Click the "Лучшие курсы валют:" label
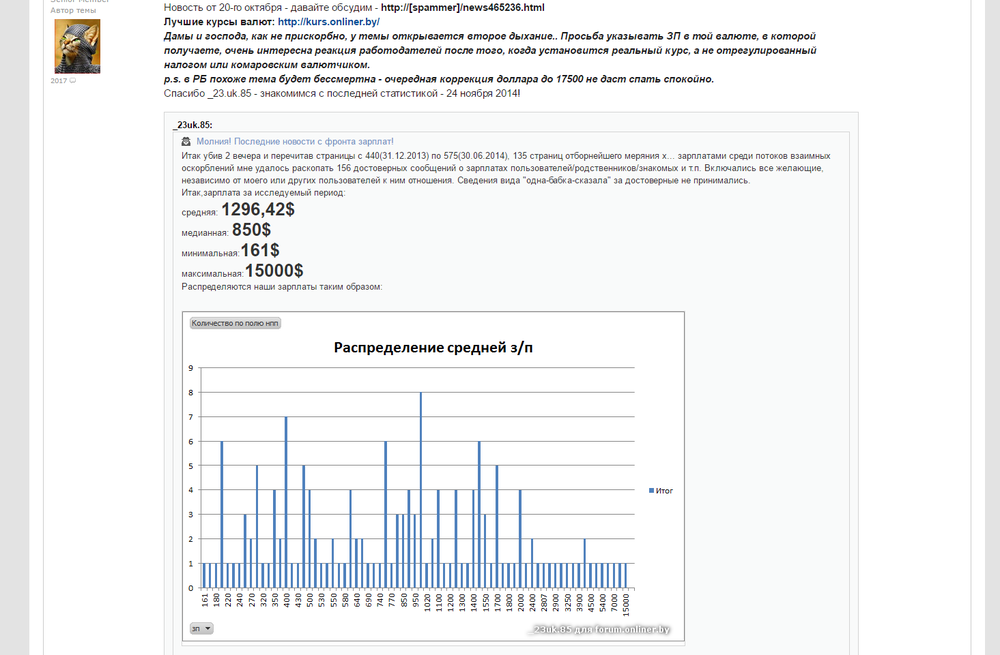This screenshot has height=655, width=1000. pos(219,22)
